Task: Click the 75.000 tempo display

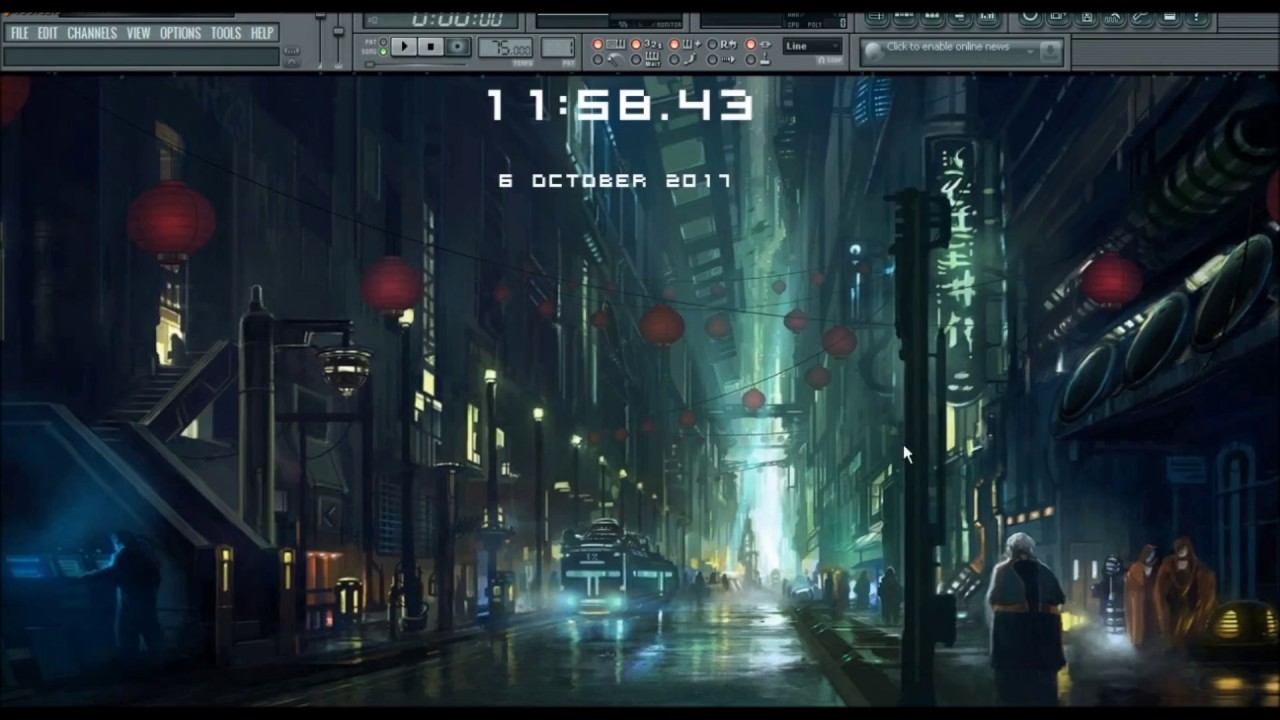Action: tap(505, 47)
